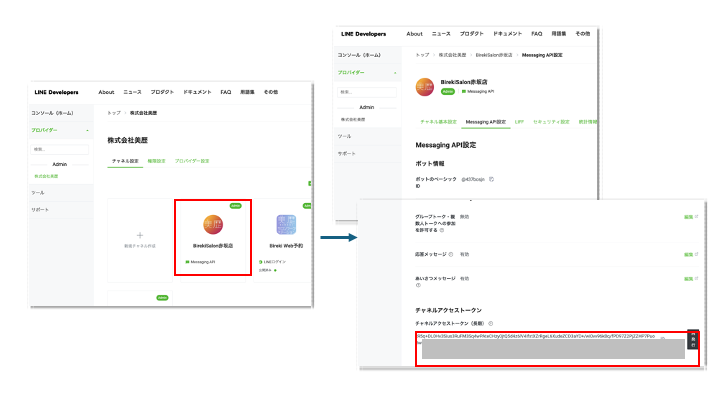
Task: Click 株式会社美歴 breadcrumb in right window
Action: (x=453, y=54)
